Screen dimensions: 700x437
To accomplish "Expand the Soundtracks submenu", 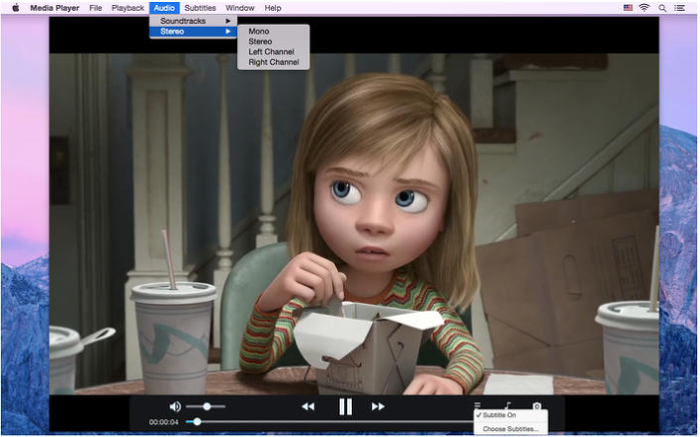I will click(193, 21).
